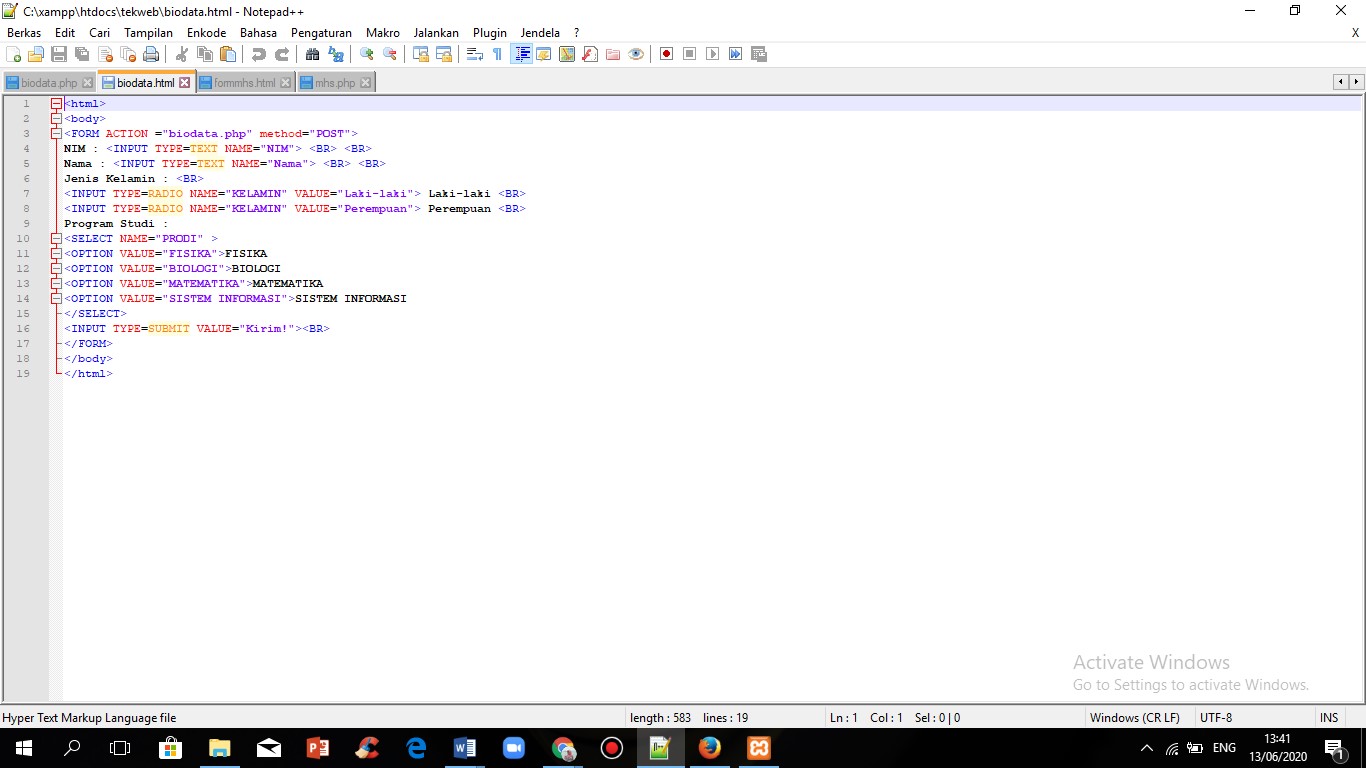
Task: Open Windows notification center icon
Action: pyautogui.click(x=1334, y=748)
